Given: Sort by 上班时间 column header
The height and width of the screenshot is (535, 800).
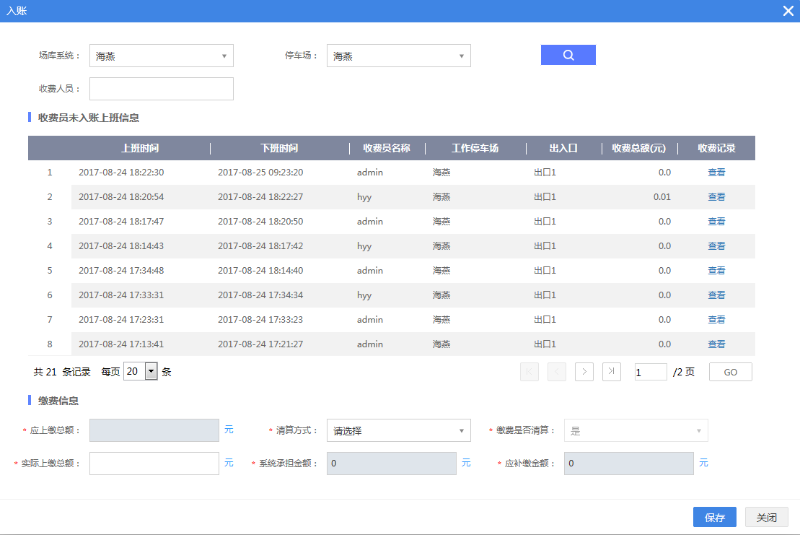Looking at the screenshot, I should pos(140,148).
